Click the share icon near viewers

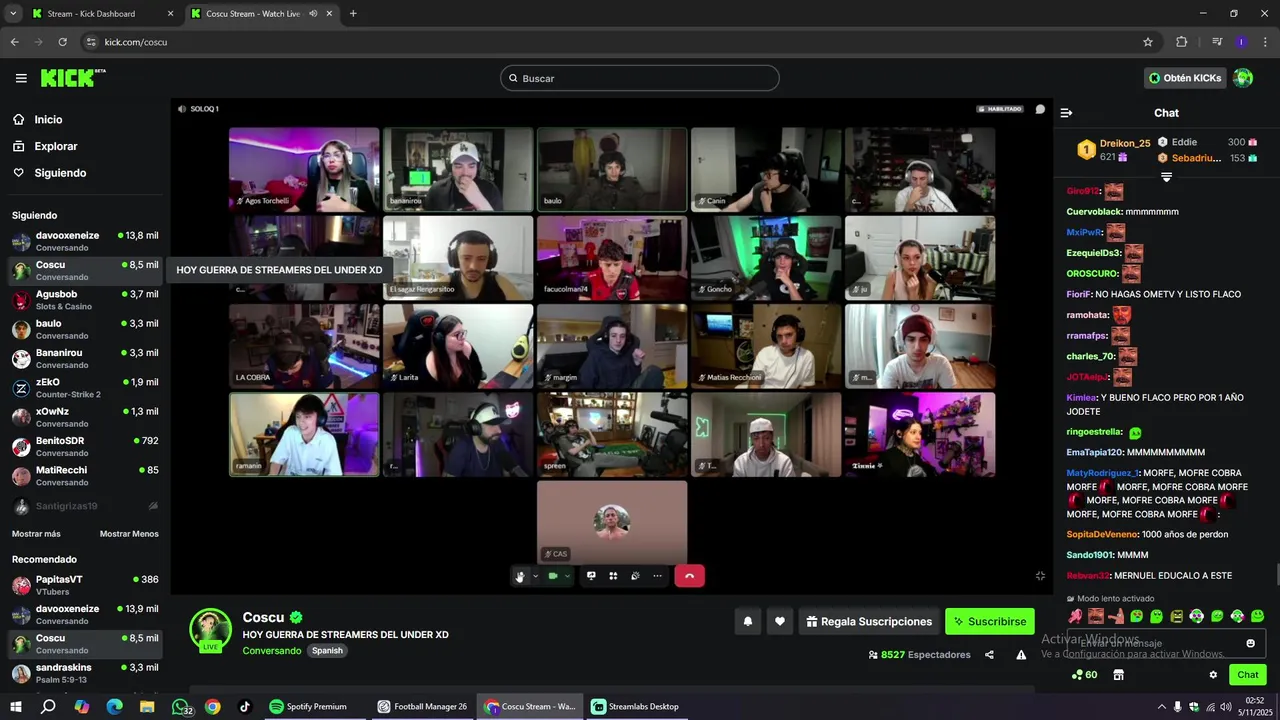(x=989, y=655)
